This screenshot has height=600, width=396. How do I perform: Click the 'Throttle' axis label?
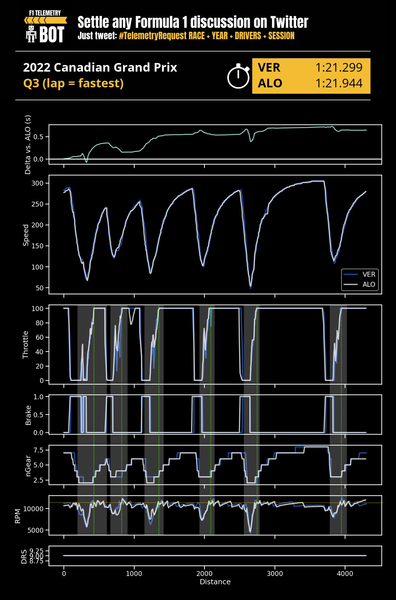click(x=26, y=344)
